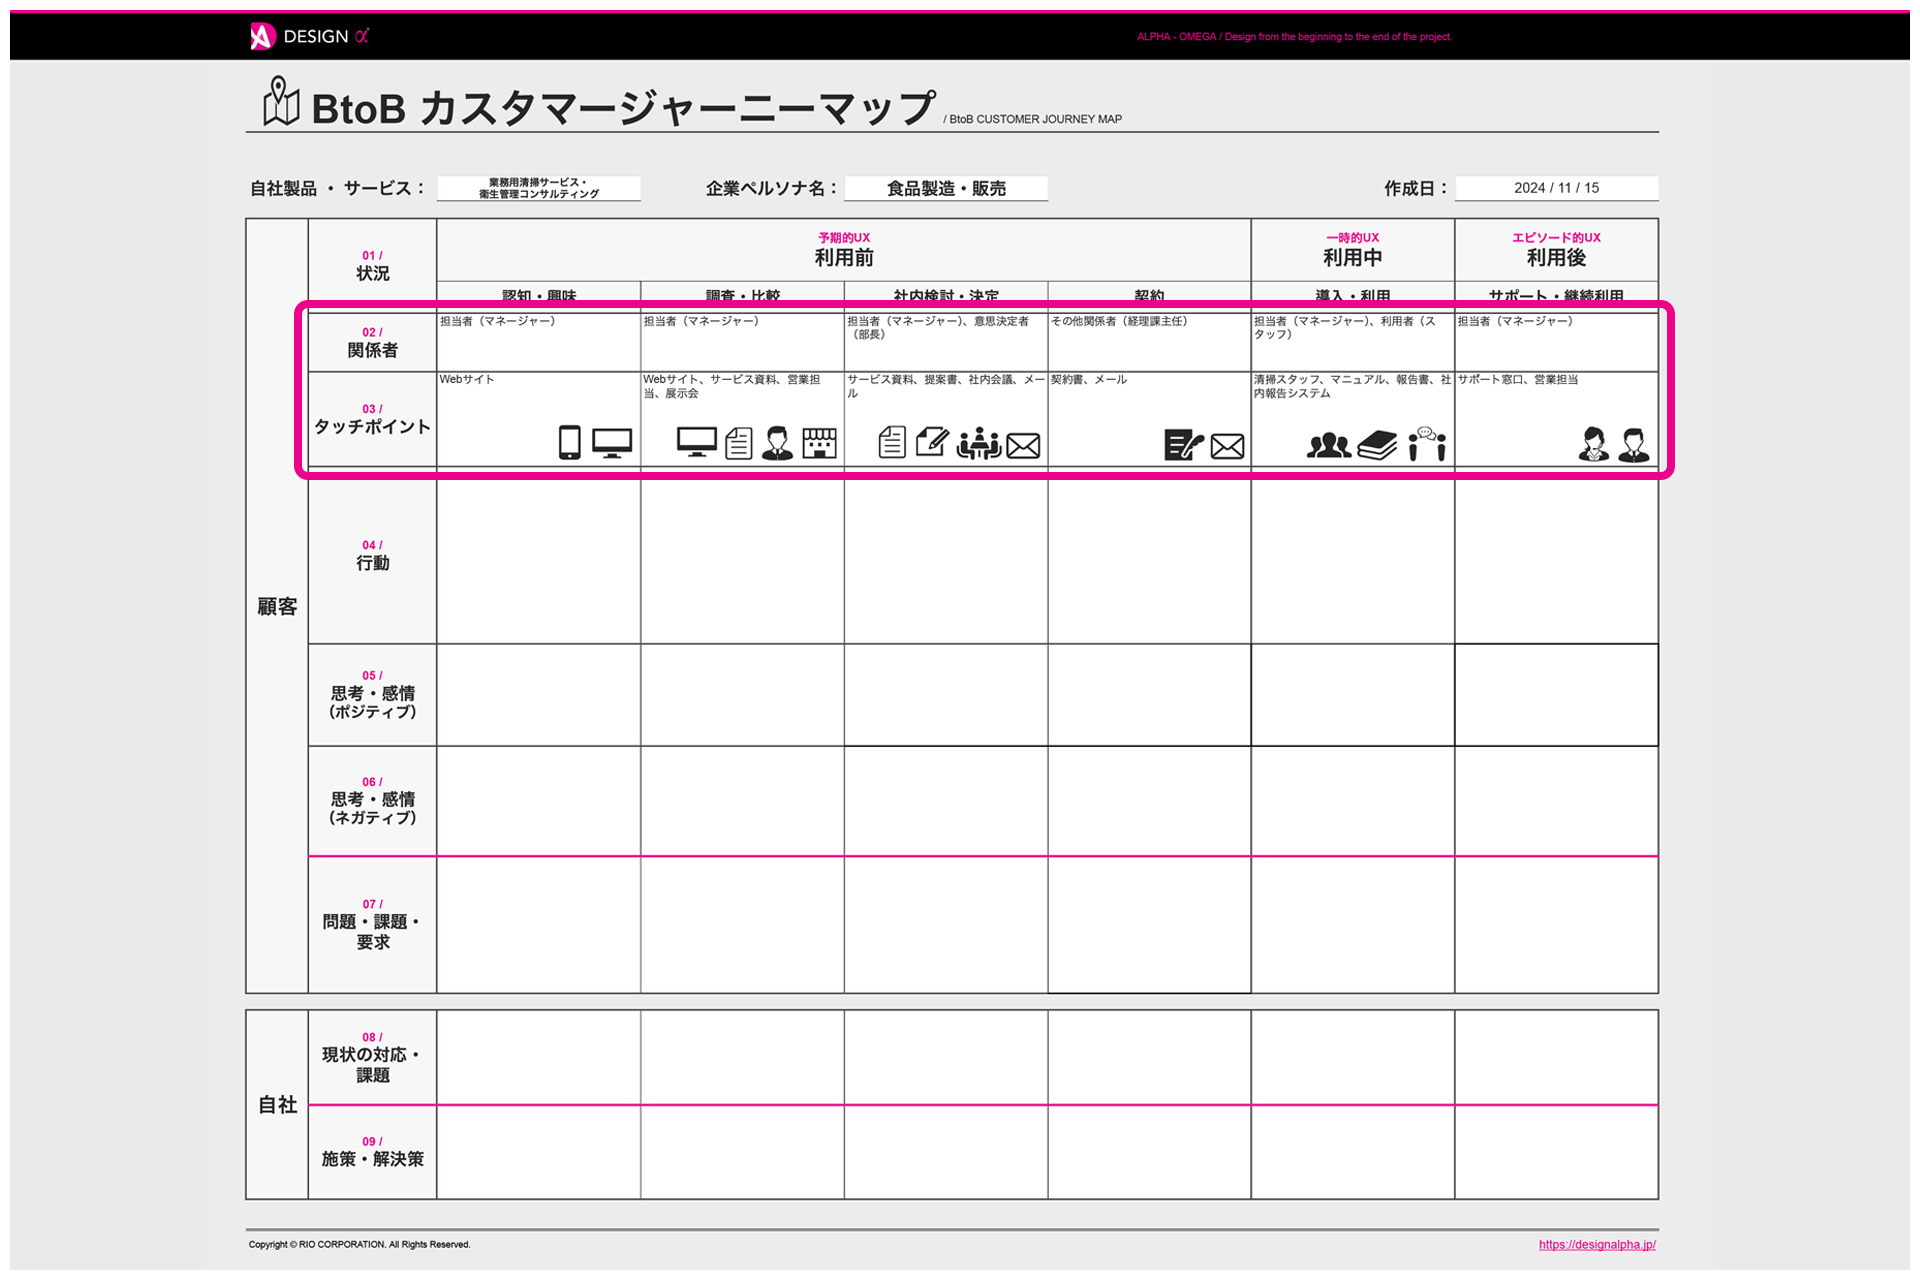Select the 07 / 問題・課題・要求 row label
The width and height of the screenshot is (1920, 1280).
coord(373,925)
